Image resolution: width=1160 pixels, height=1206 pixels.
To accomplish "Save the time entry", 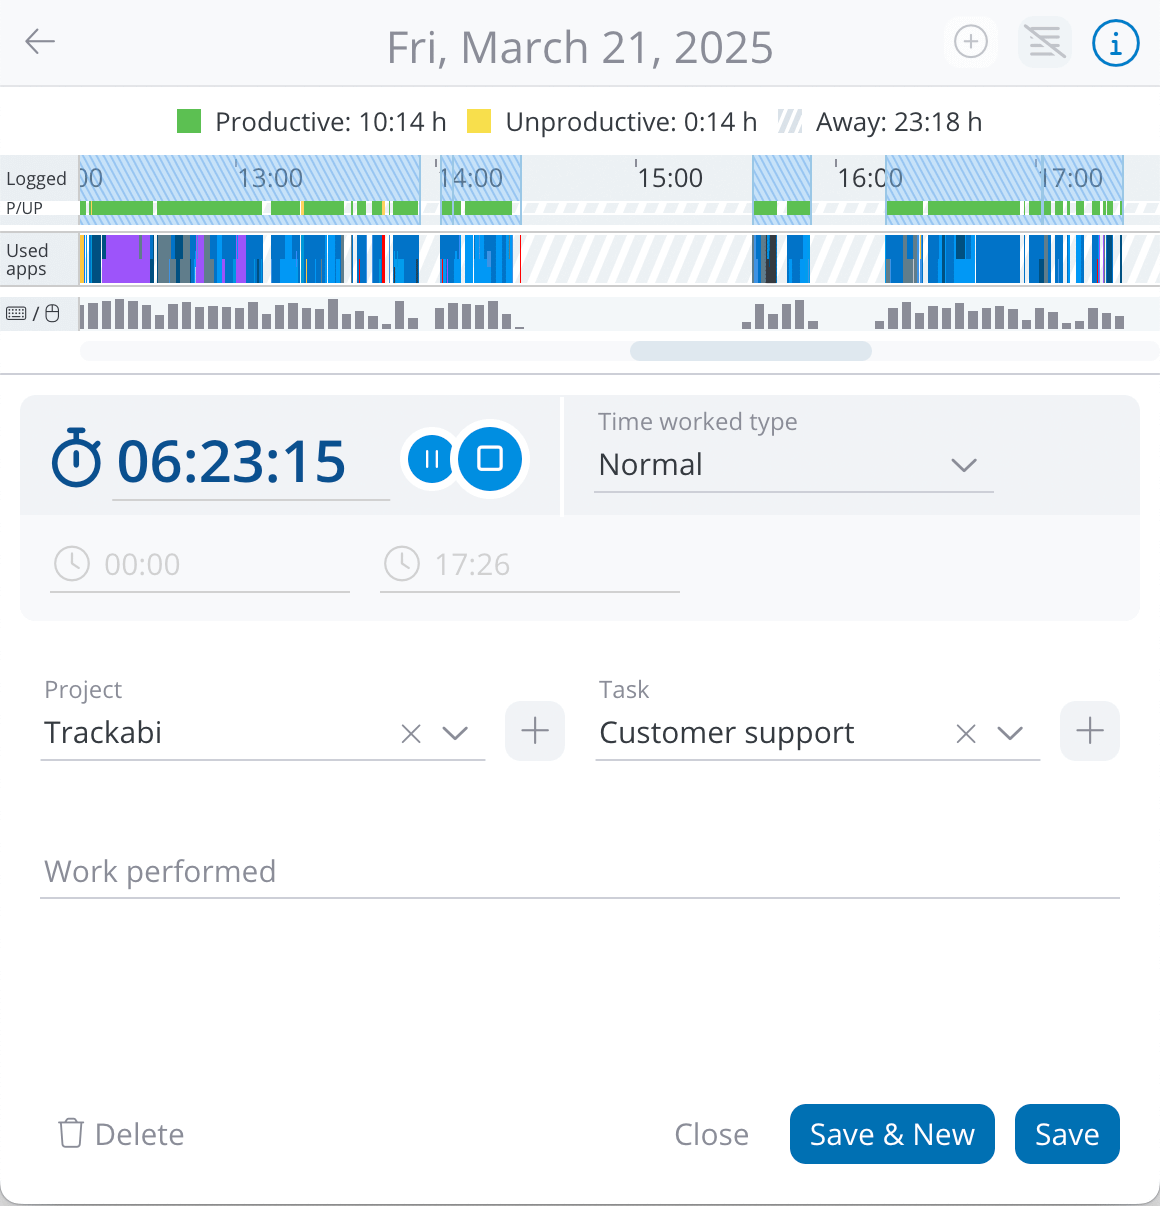I will pyautogui.click(x=1066, y=1134).
